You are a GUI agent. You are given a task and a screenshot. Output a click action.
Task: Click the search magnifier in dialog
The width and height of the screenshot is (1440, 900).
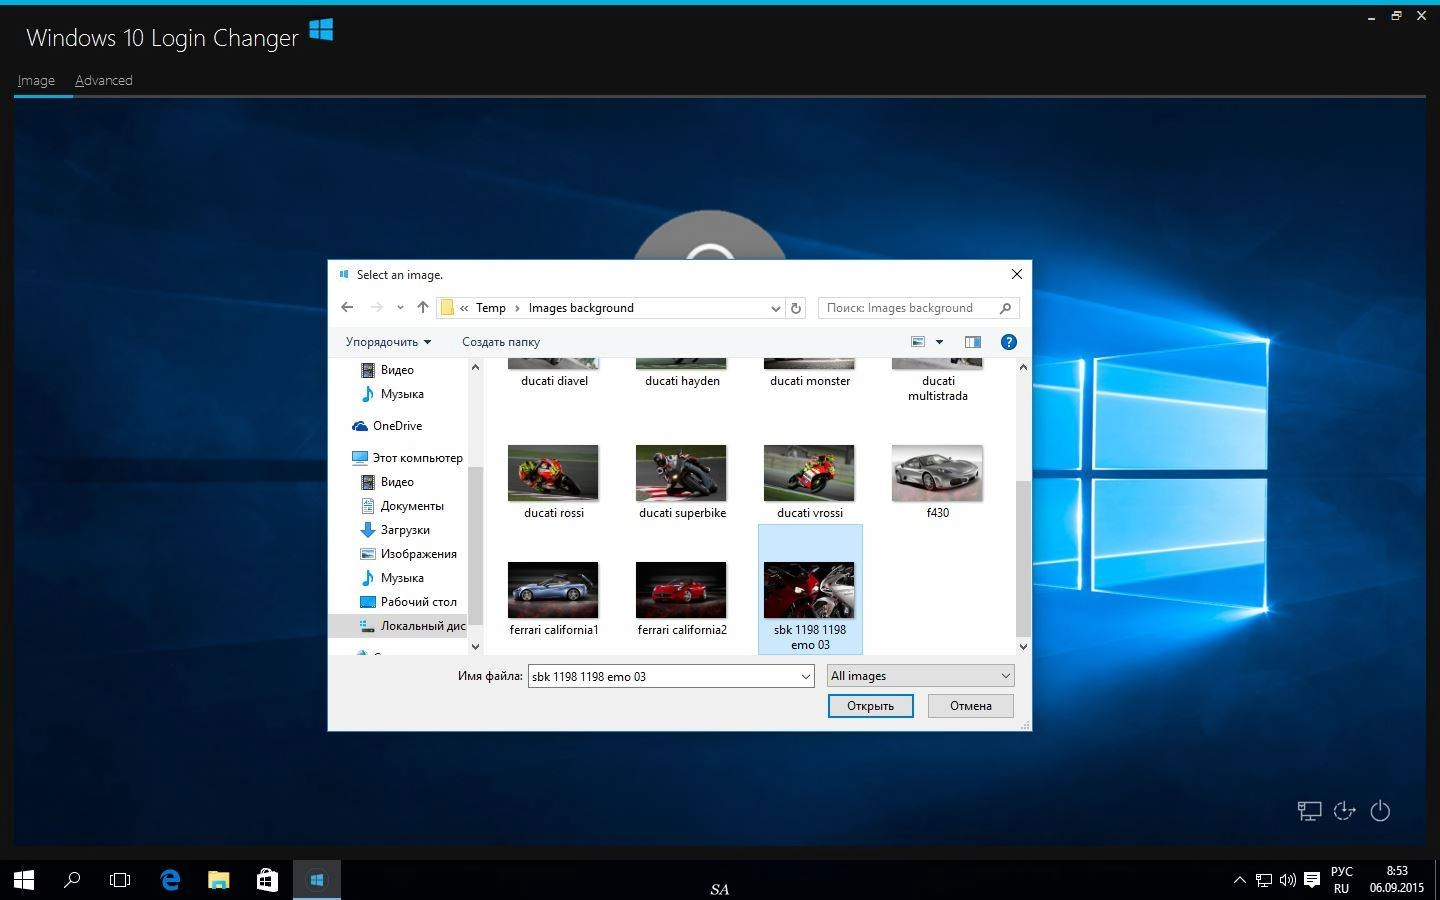(1005, 308)
